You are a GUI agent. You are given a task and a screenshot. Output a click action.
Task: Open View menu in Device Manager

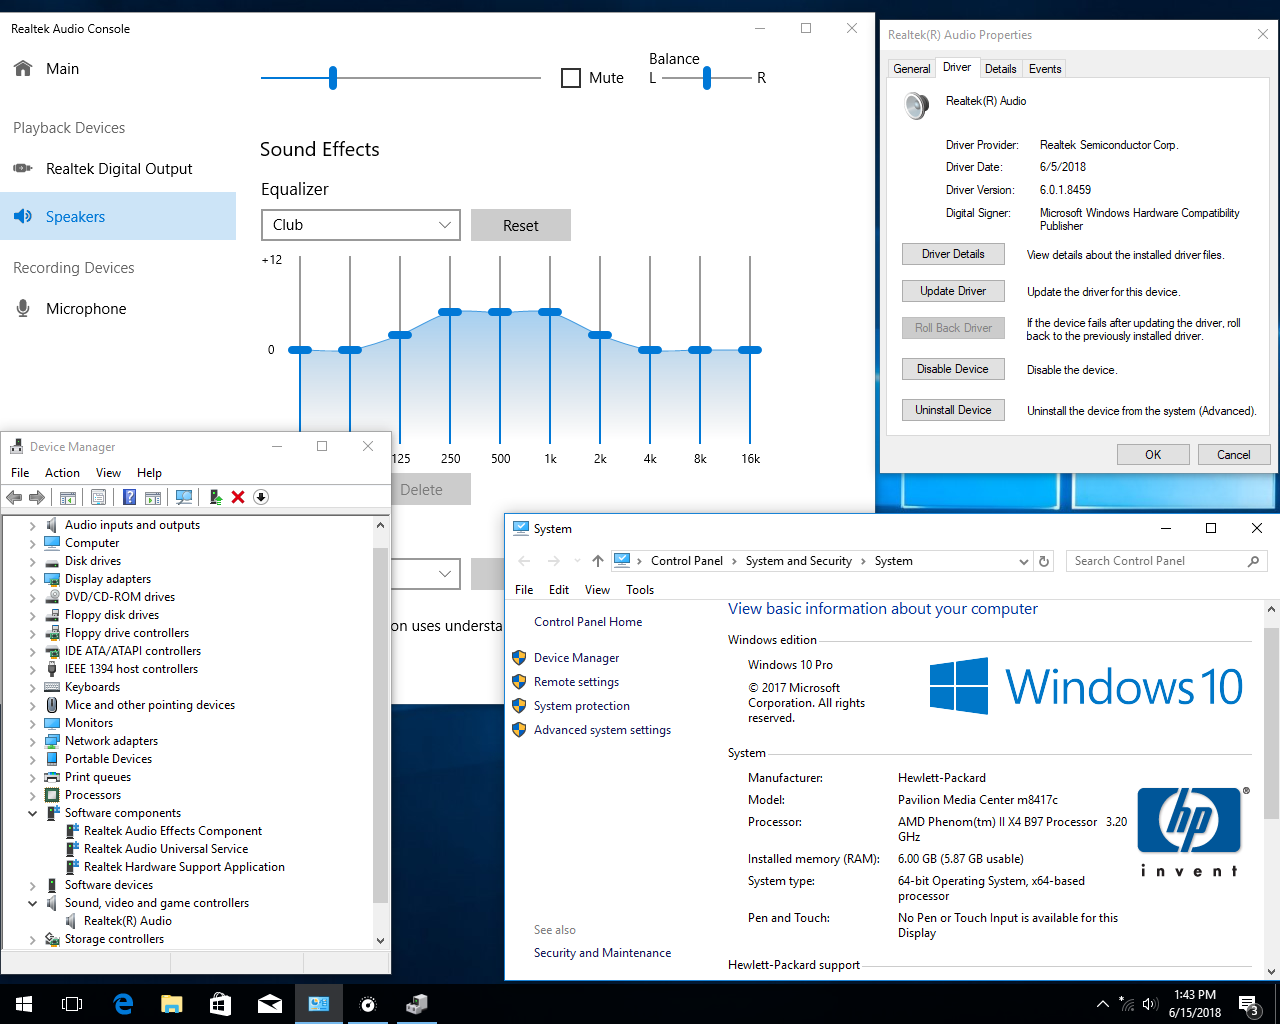tap(108, 473)
